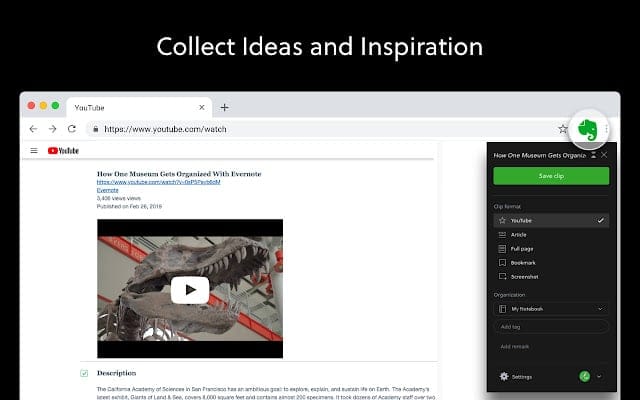Click the Add tag field
This screenshot has width=640, height=400.
point(551,327)
